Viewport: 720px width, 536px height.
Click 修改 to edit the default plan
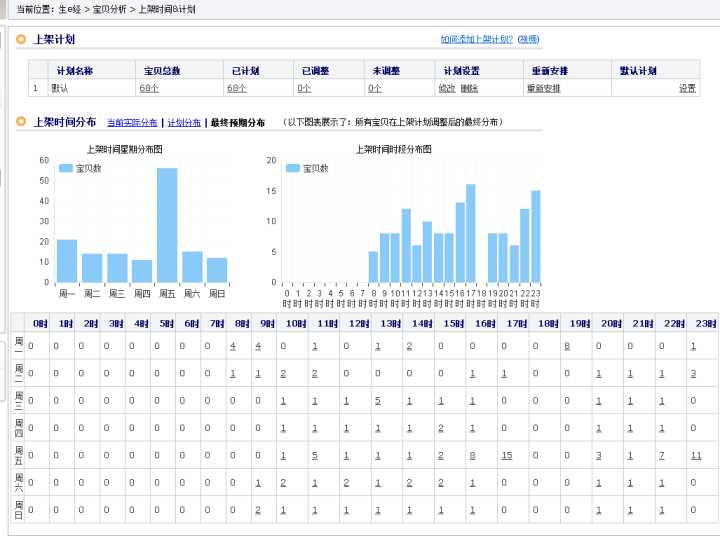point(447,88)
